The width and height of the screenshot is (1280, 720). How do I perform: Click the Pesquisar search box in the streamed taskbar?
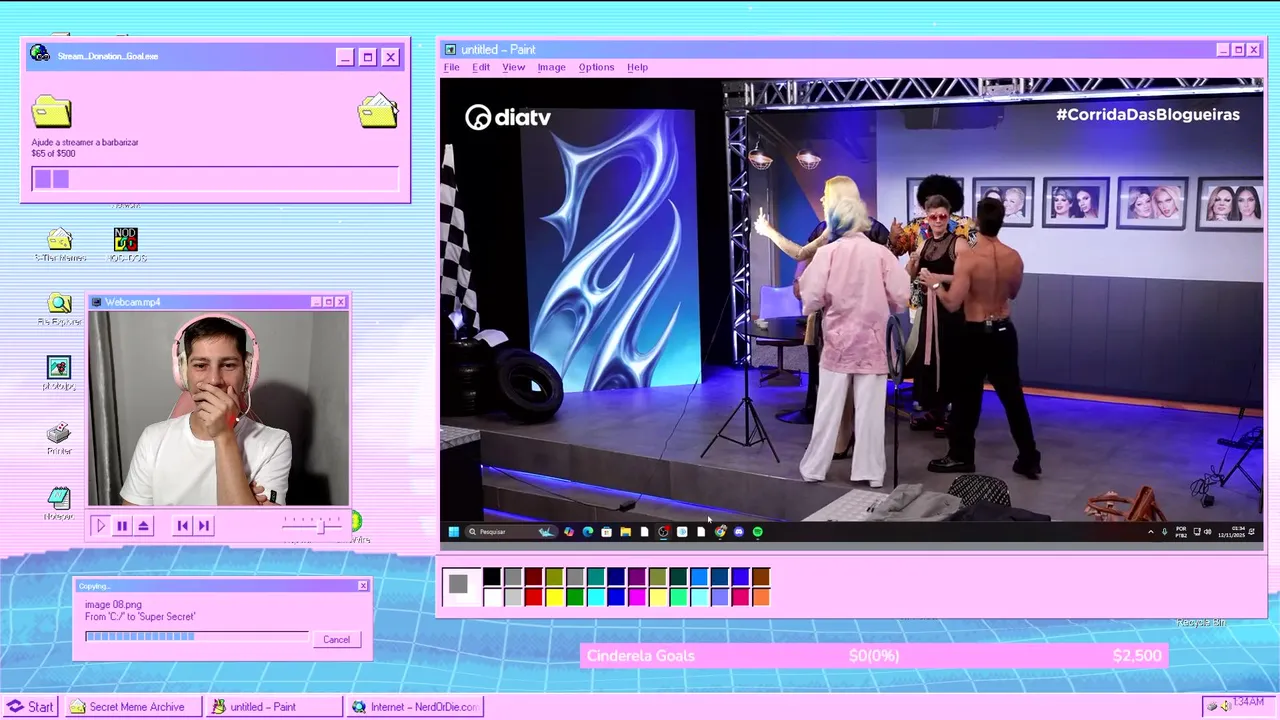512,532
